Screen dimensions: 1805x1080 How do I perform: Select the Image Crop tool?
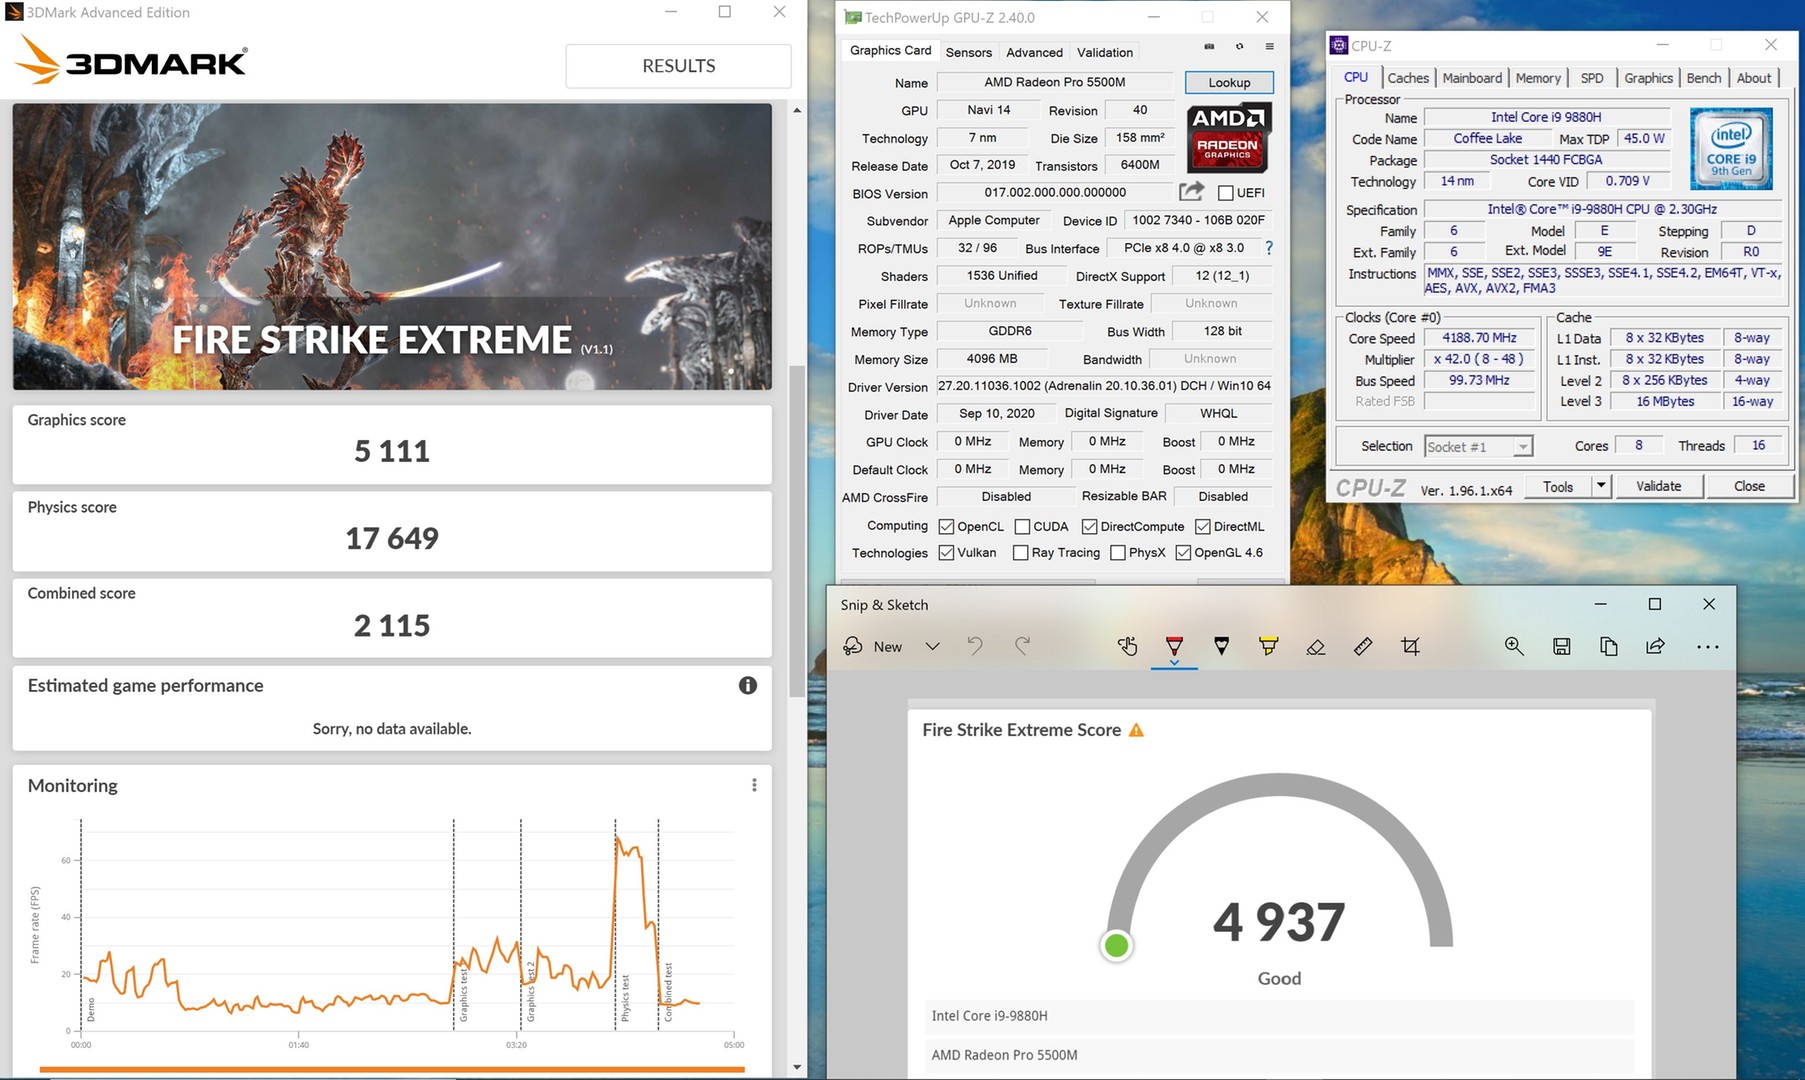pyautogui.click(x=1410, y=646)
